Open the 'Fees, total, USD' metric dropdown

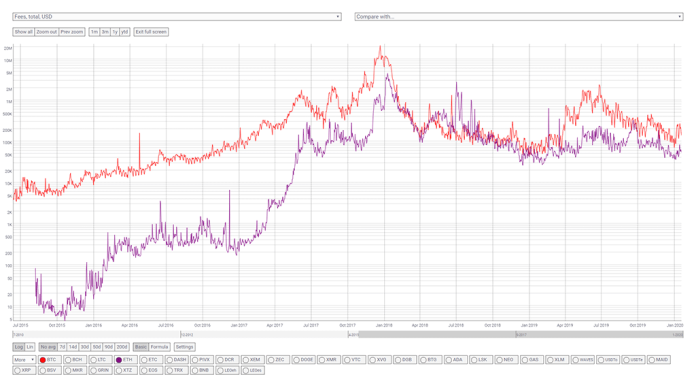click(177, 16)
